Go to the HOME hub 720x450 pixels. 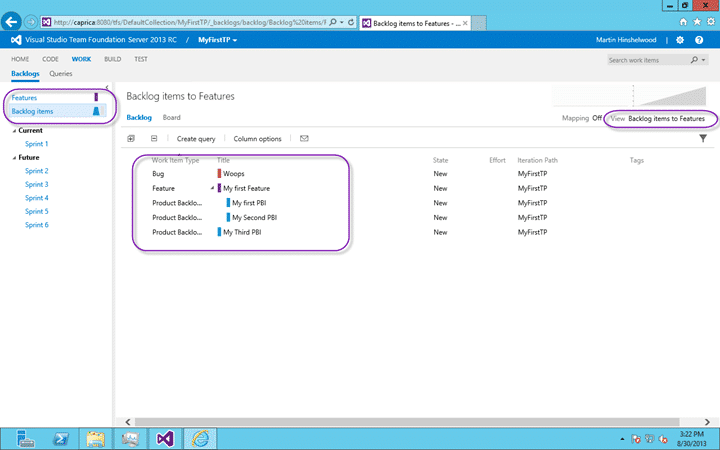[20, 59]
